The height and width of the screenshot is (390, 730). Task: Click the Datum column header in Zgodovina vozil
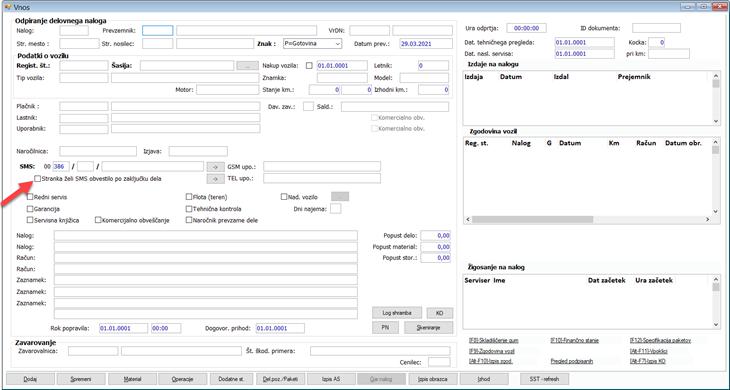pos(570,143)
